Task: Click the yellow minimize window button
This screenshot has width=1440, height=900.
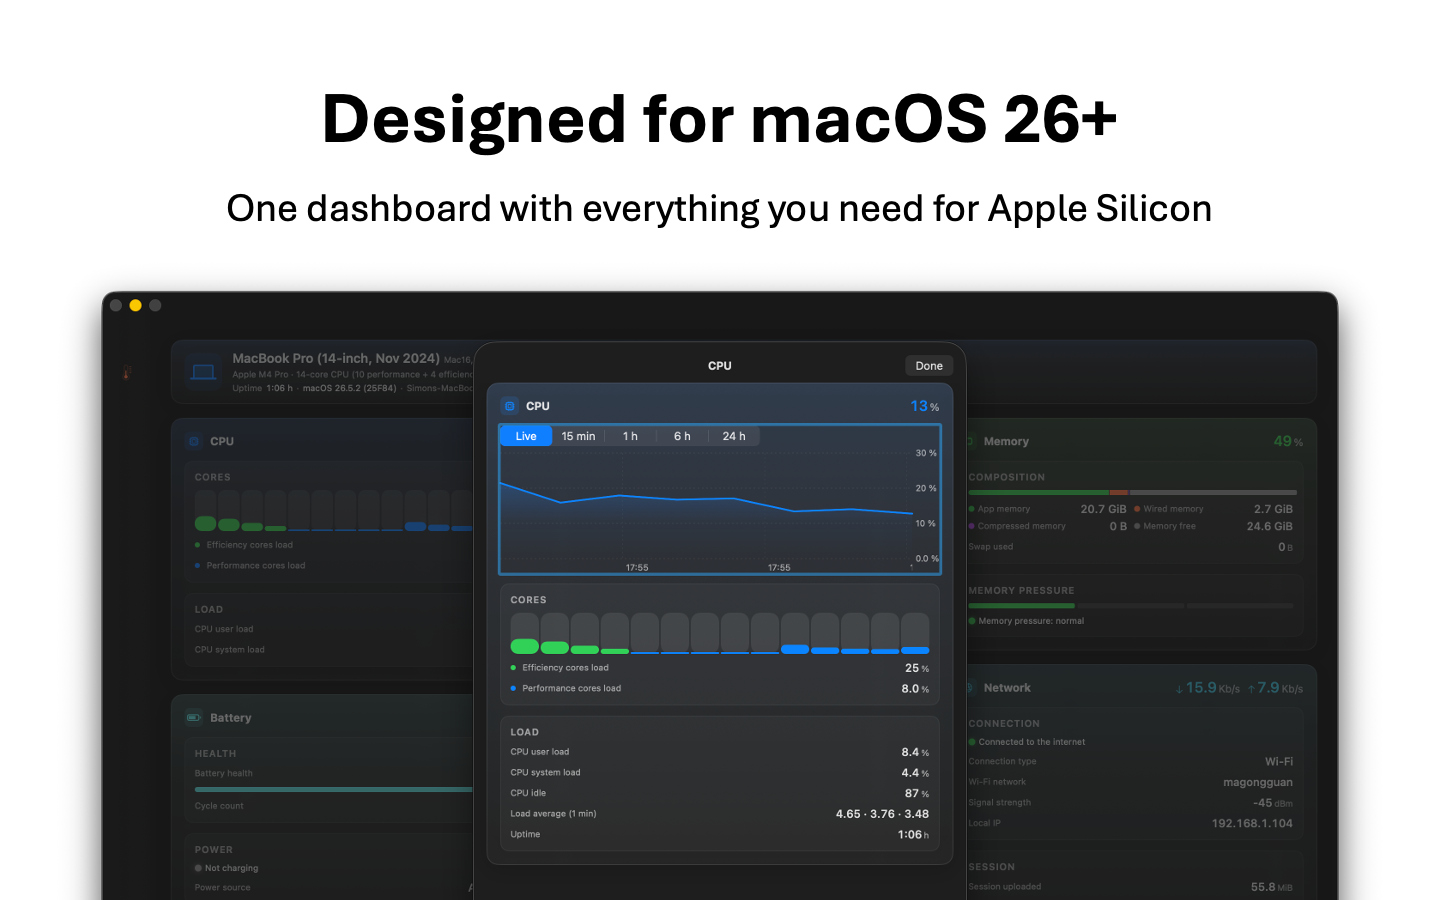Action: (135, 306)
